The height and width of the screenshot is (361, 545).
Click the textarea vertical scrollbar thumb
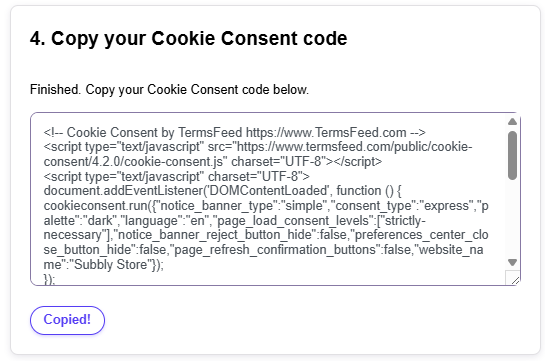pyautogui.click(x=512, y=155)
